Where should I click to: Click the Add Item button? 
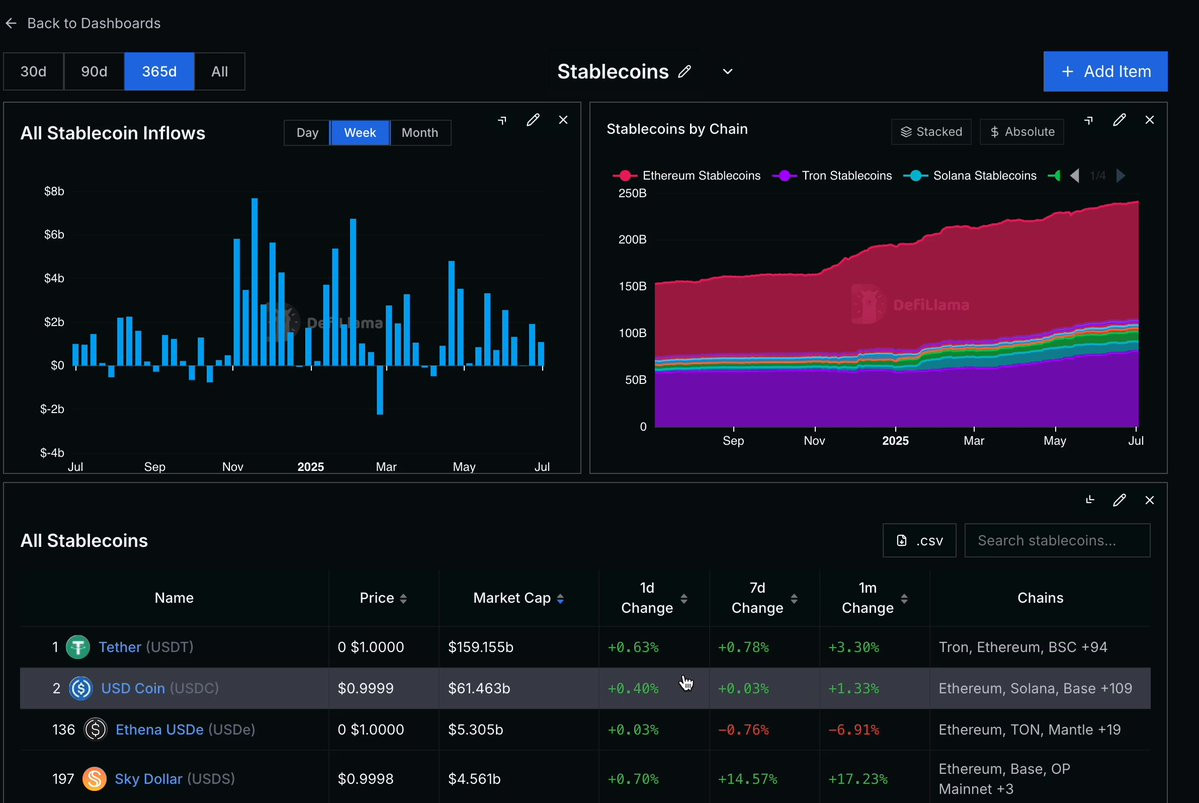click(1105, 71)
